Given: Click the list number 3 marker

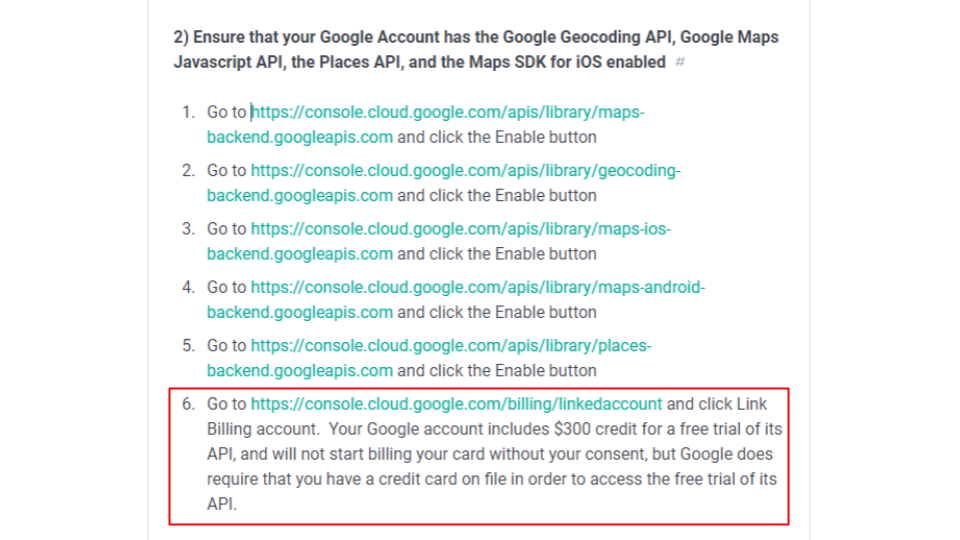Looking at the screenshot, I should (x=188, y=228).
